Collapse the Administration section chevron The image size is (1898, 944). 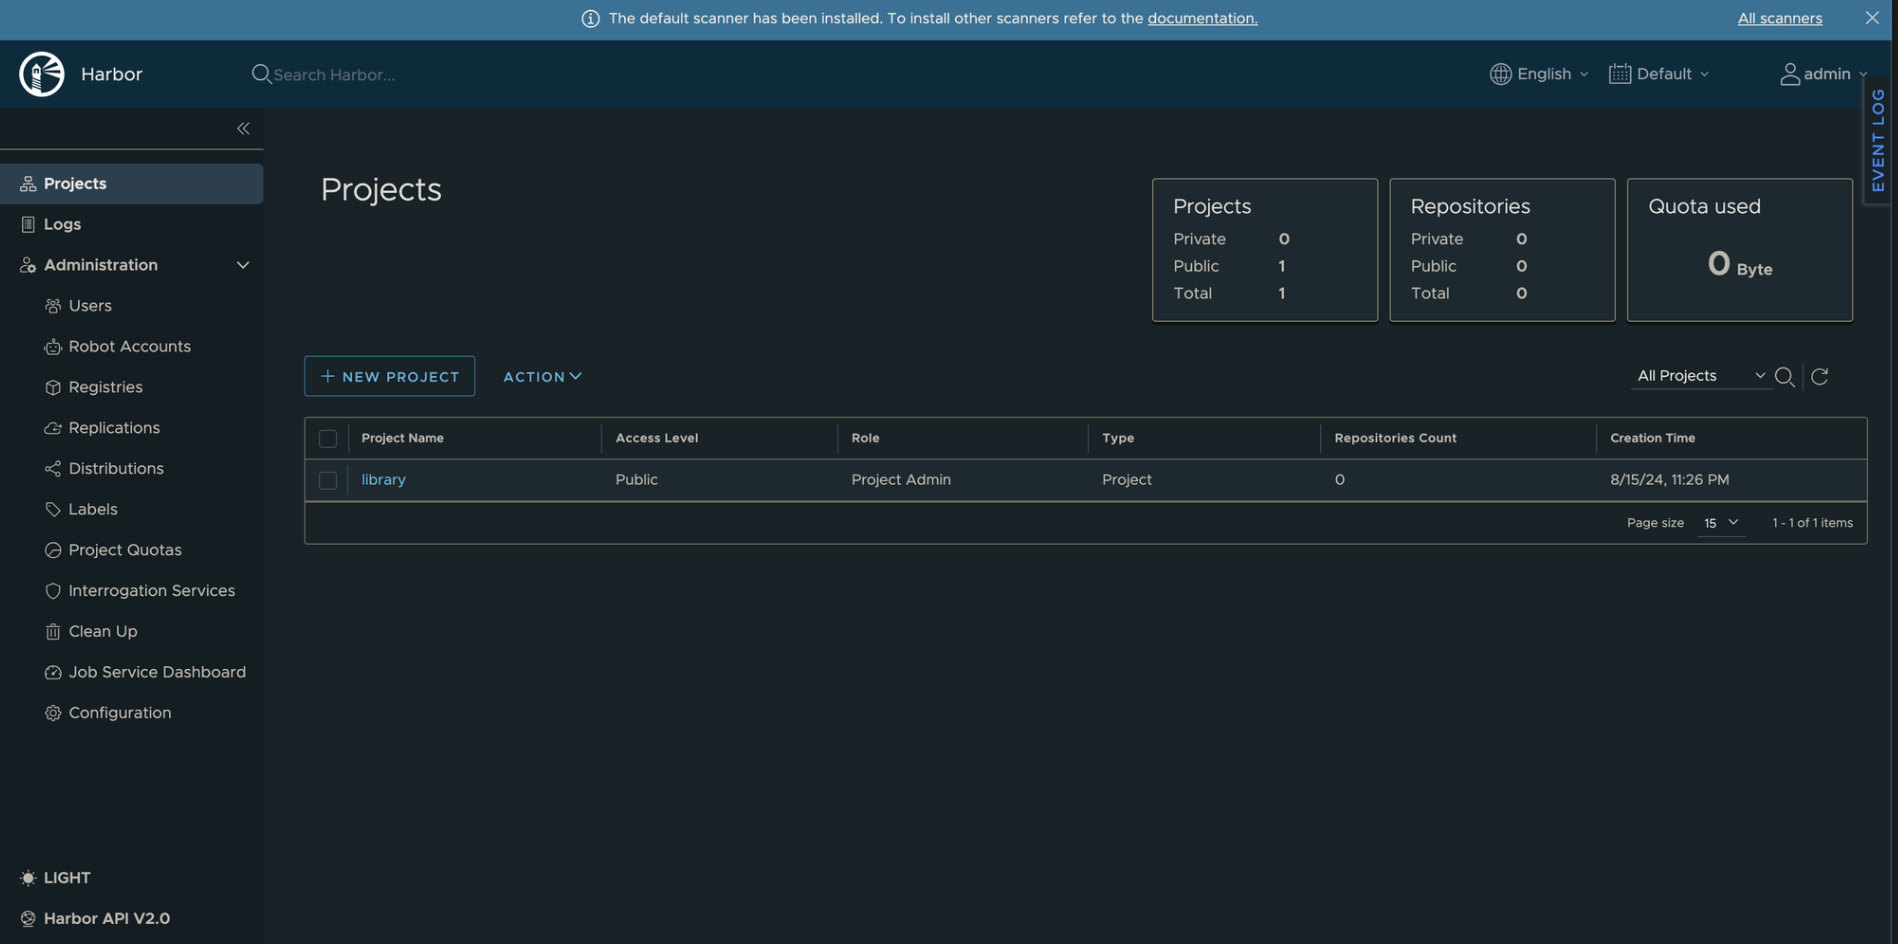point(242,265)
